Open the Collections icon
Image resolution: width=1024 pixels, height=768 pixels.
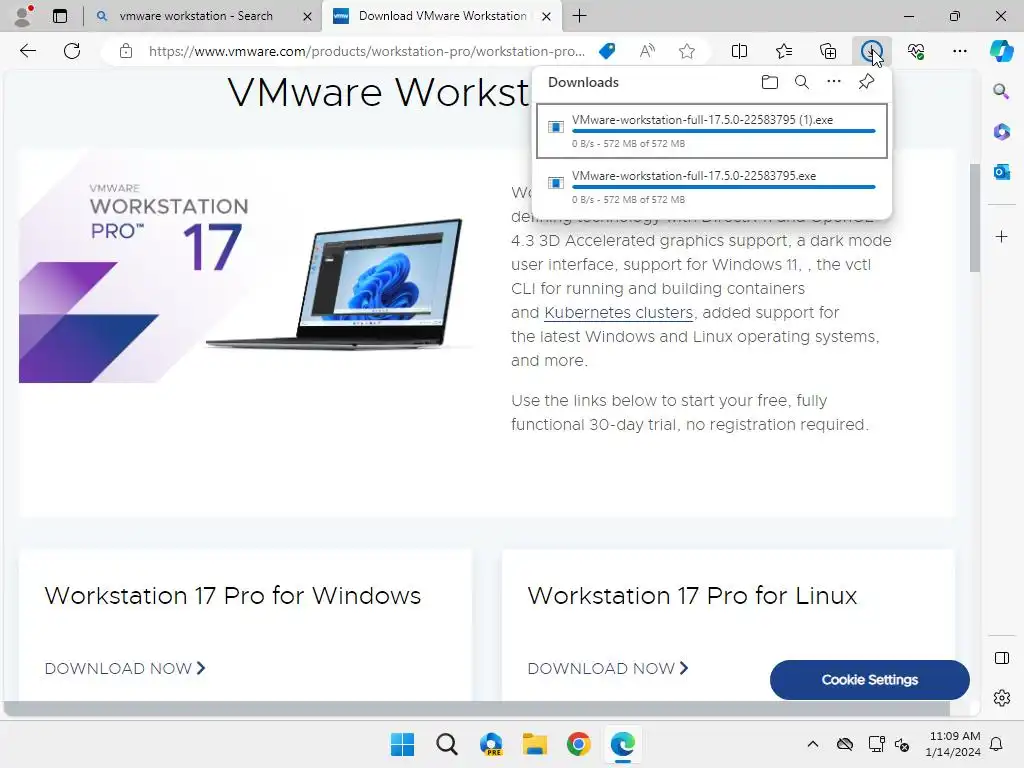(x=828, y=51)
